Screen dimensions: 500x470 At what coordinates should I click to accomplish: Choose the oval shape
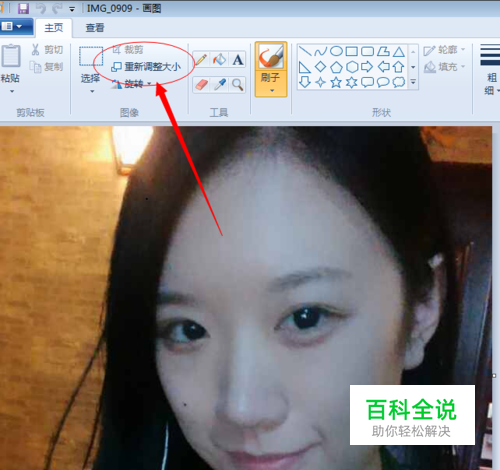336,51
